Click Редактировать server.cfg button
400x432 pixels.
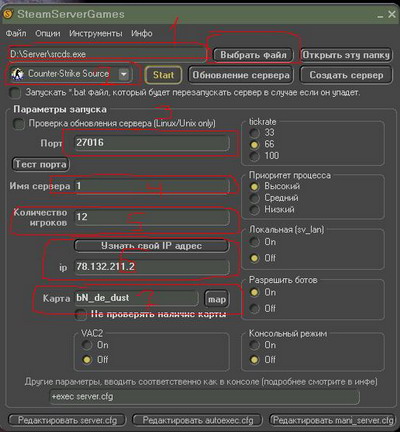67,420
